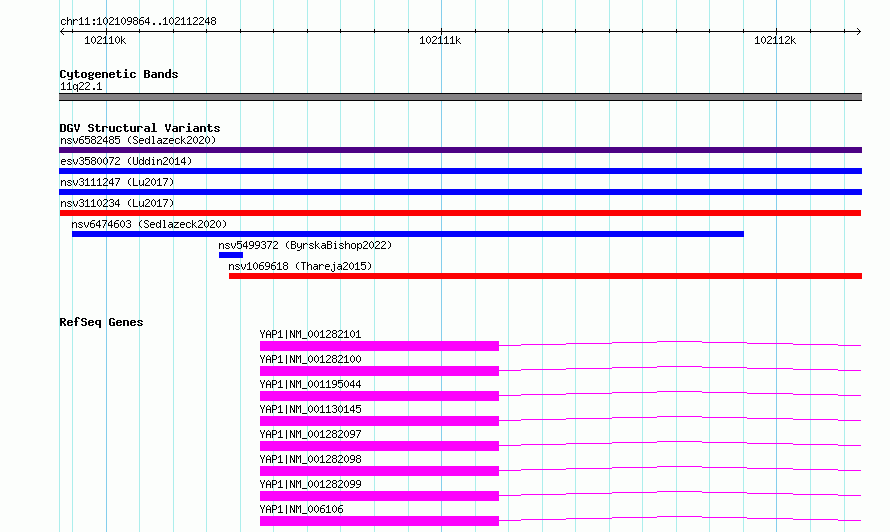Click the nsv1069618 (Thareja2015) red bar
890x532 pixels.
pyautogui.click(x=545, y=276)
